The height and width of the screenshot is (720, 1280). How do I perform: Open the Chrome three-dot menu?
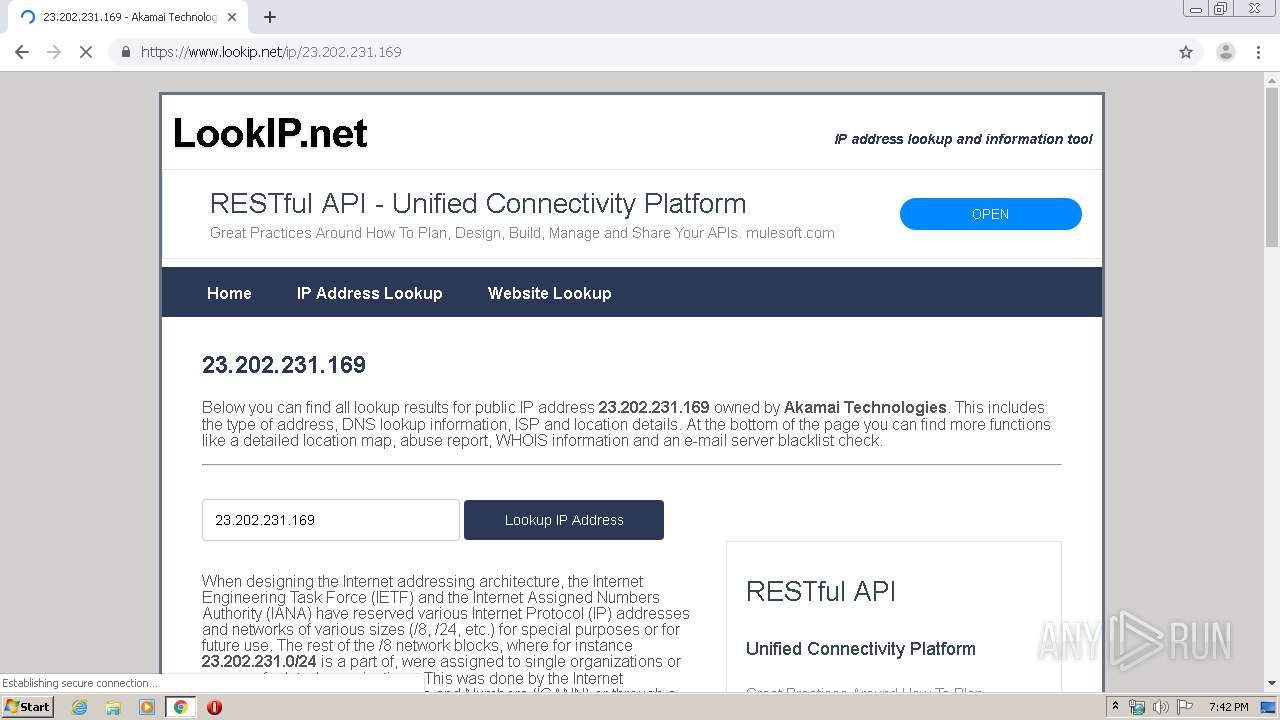[1258, 52]
